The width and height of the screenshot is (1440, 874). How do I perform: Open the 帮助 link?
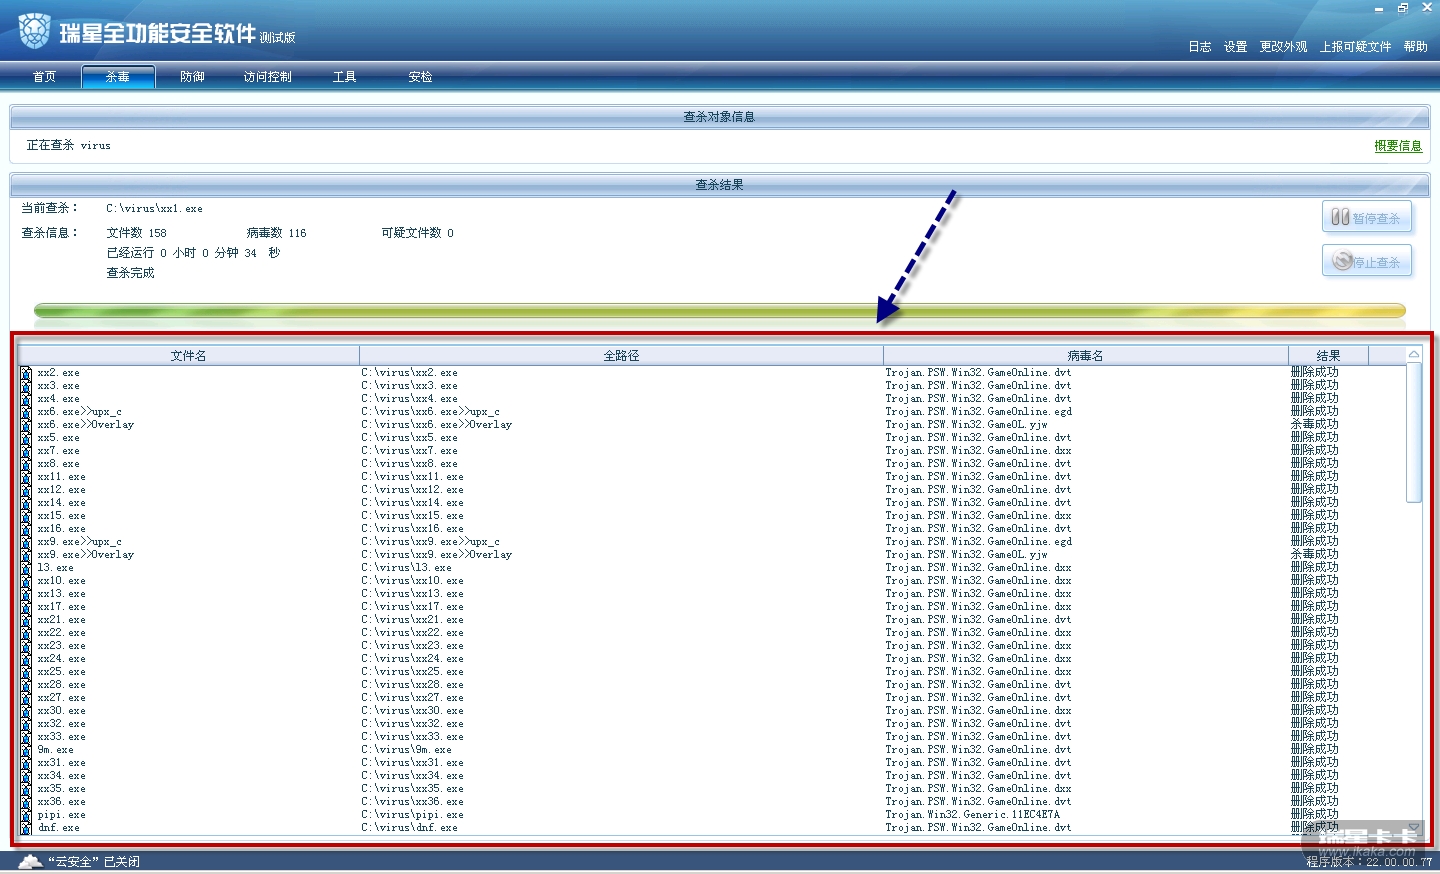pos(1416,47)
